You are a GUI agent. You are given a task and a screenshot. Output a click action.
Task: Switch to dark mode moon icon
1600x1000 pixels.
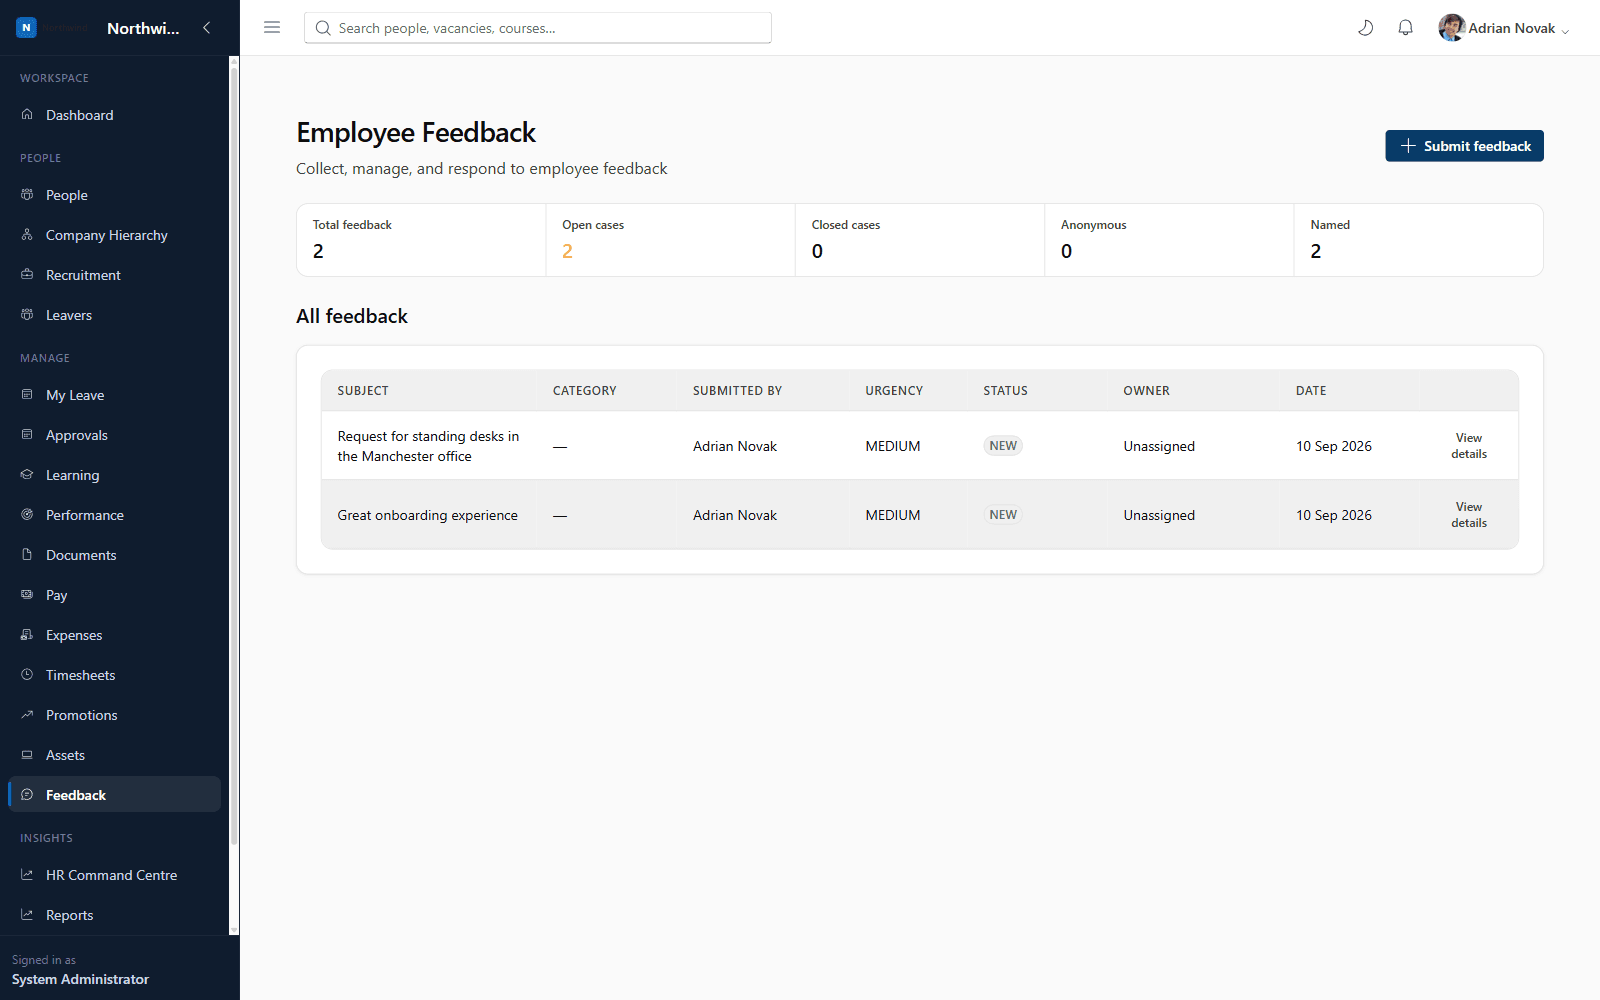(1365, 28)
